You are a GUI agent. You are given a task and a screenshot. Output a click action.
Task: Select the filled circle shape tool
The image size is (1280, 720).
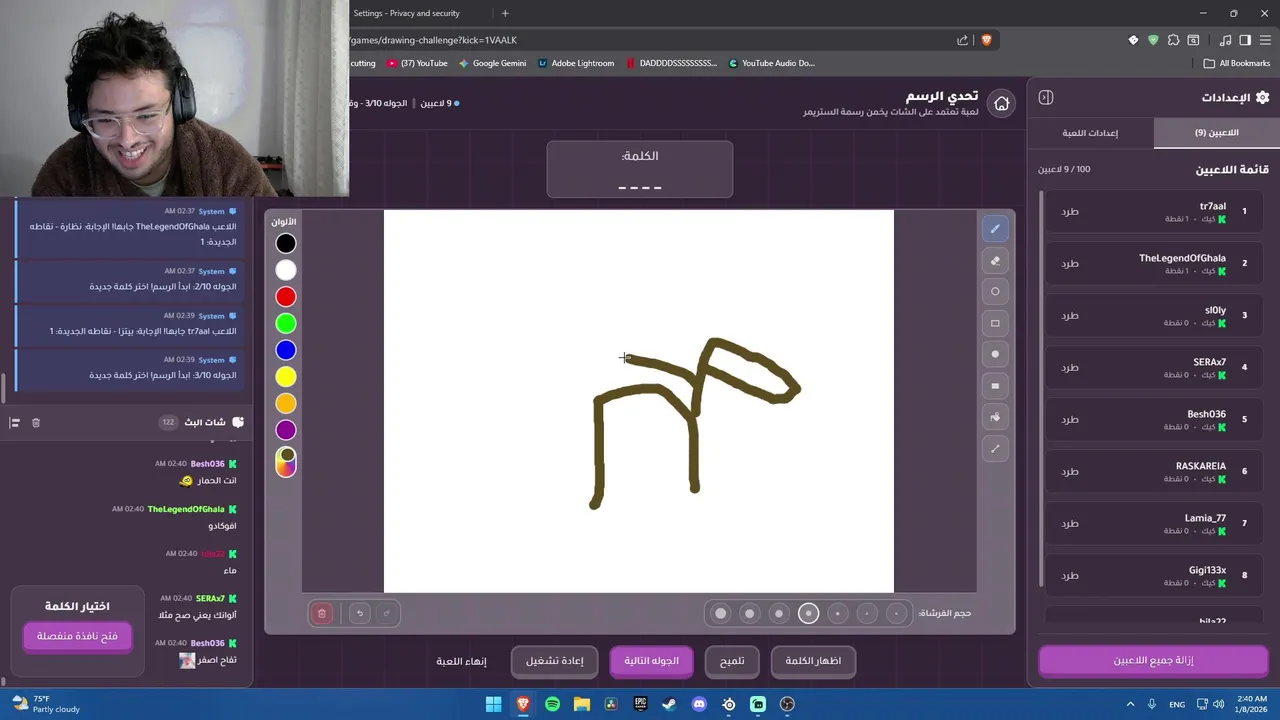[x=995, y=354]
